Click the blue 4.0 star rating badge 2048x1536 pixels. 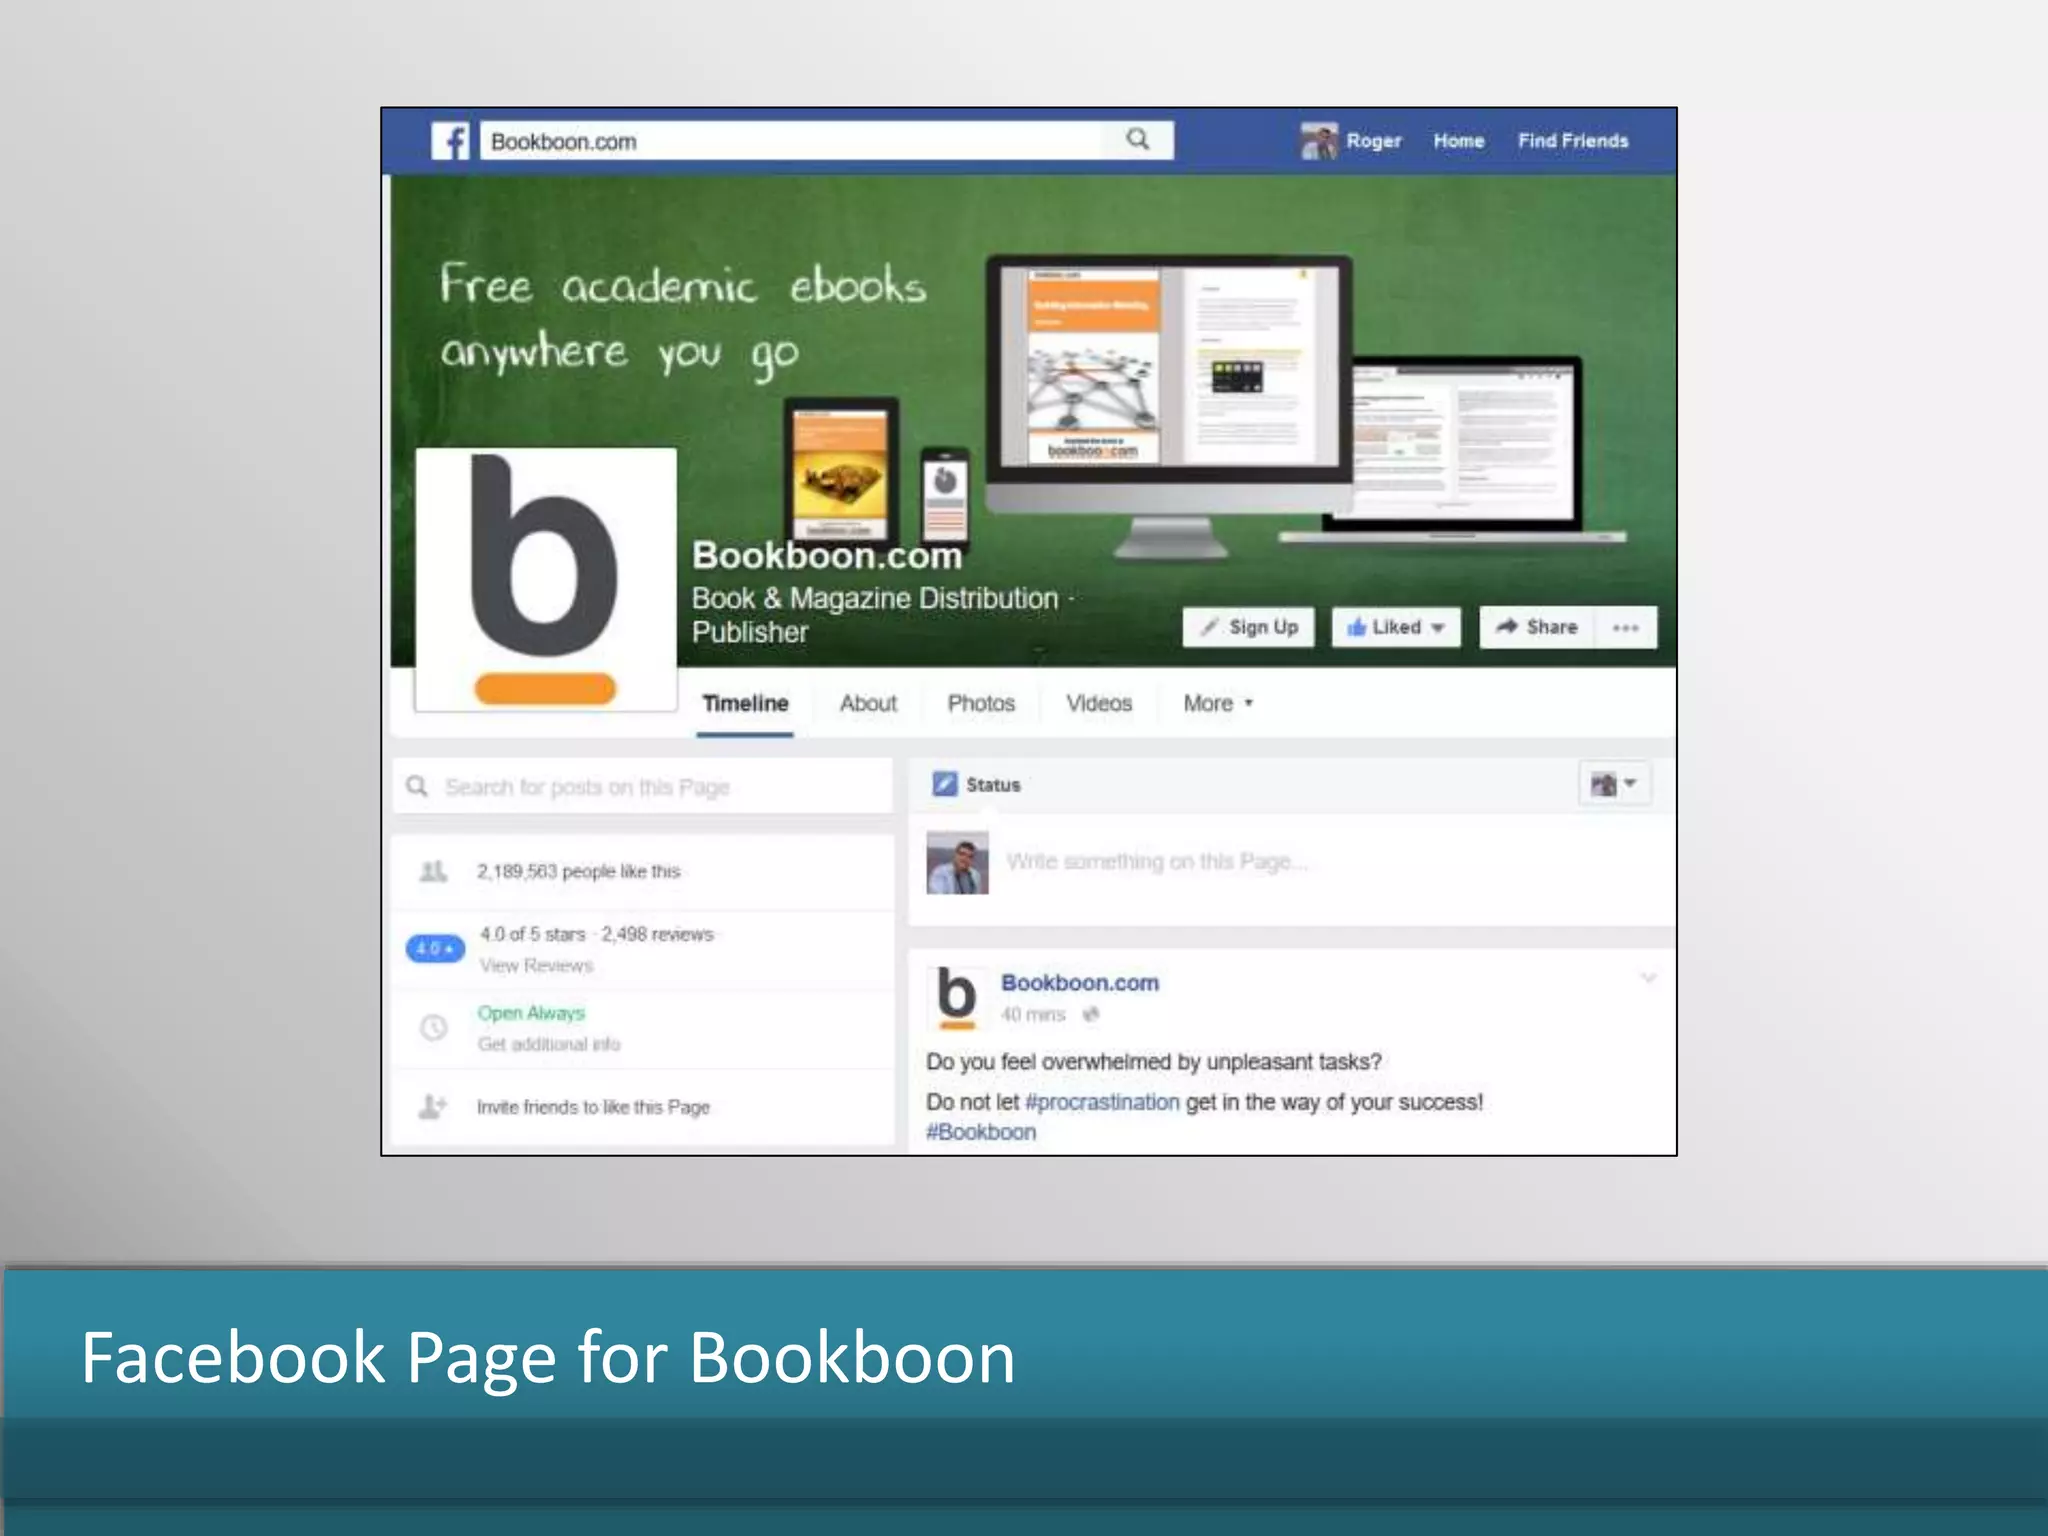coord(435,948)
